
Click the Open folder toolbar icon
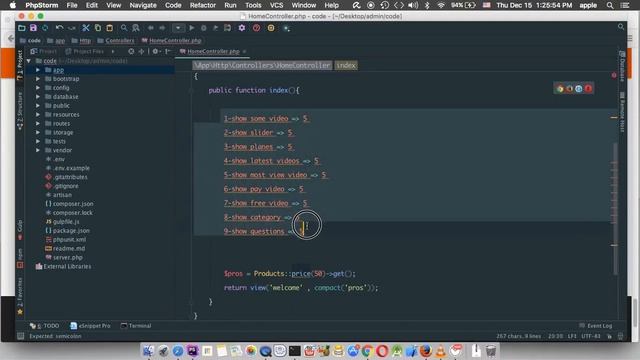(x=22, y=28)
